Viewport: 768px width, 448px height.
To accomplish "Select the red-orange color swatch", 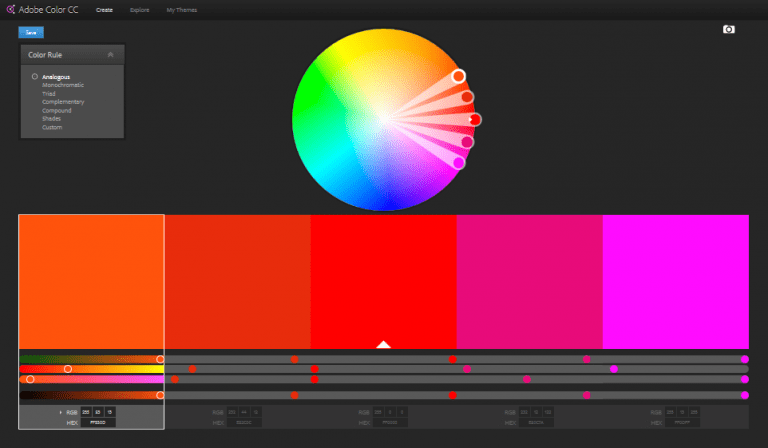I will click(x=238, y=282).
